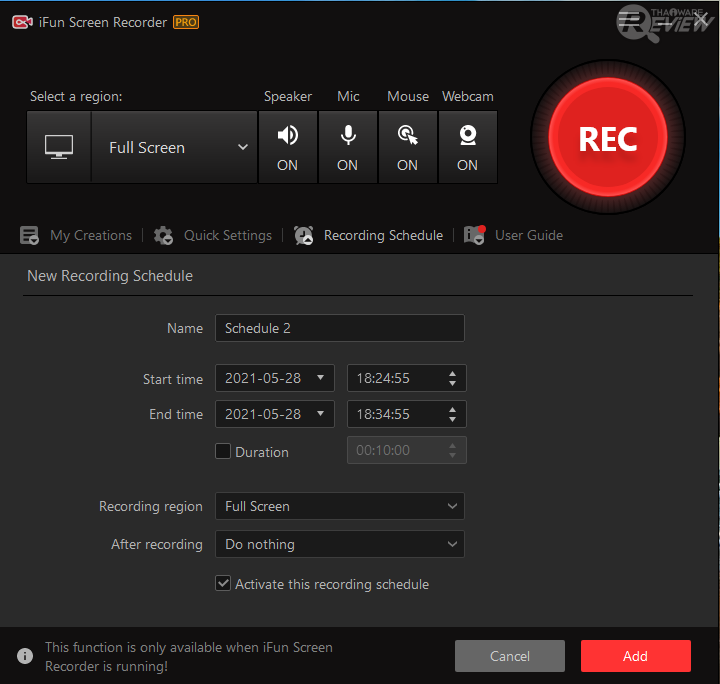
Task: Increase End time with the up arrow
Action: point(452,409)
